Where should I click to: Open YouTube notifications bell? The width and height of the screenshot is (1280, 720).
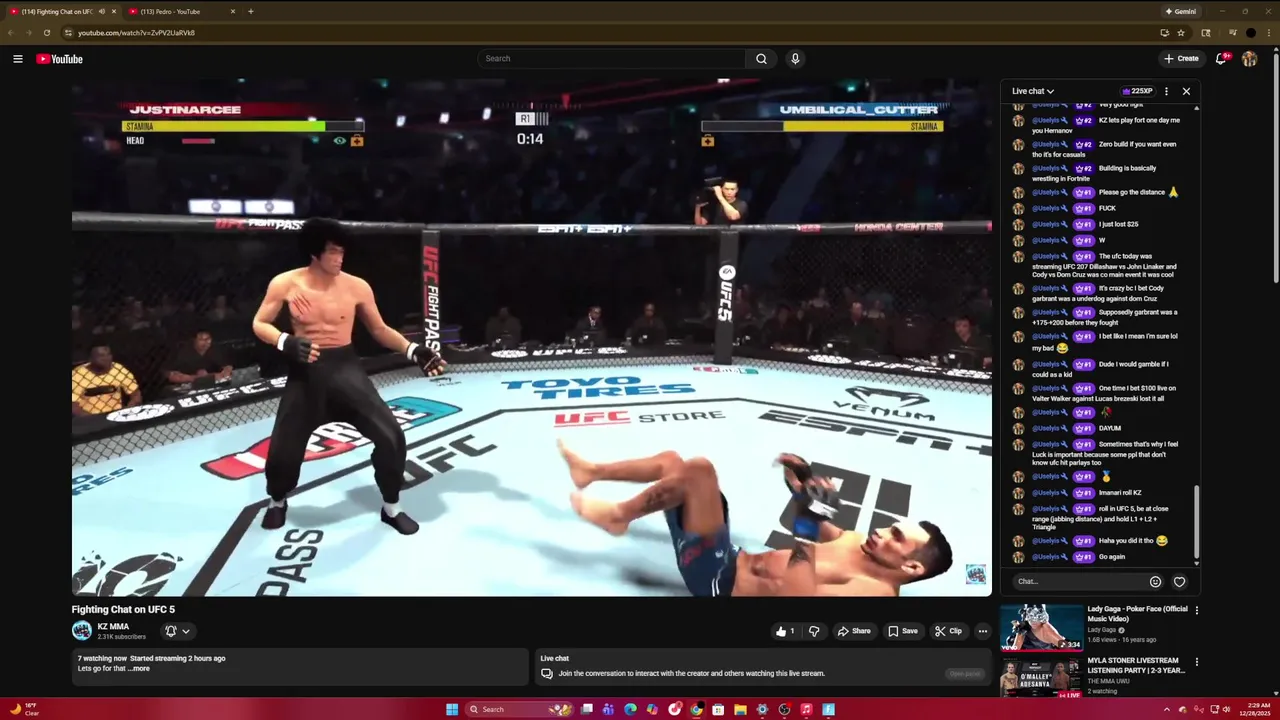[x=1221, y=59]
